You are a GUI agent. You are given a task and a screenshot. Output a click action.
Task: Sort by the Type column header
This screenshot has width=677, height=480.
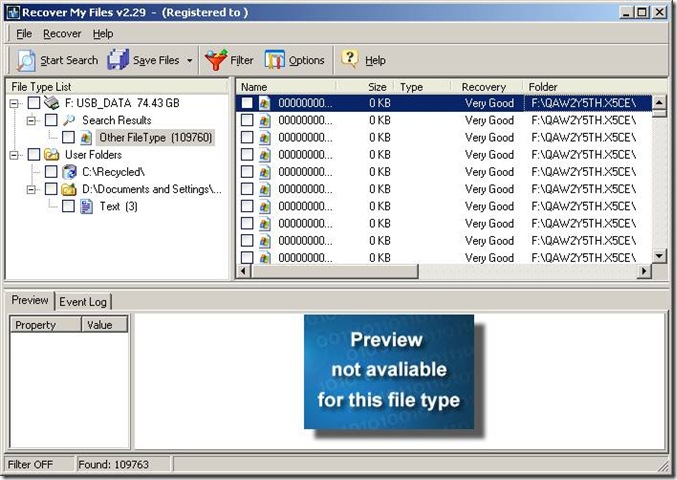click(422, 87)
